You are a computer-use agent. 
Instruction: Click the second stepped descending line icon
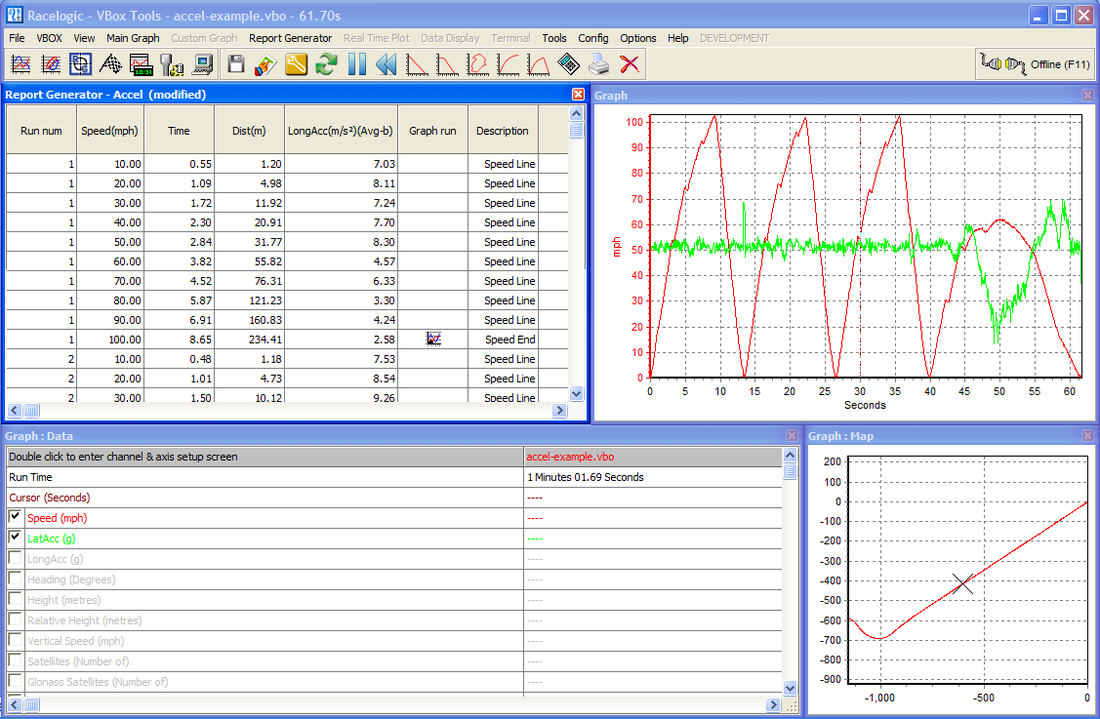(448, 65)
